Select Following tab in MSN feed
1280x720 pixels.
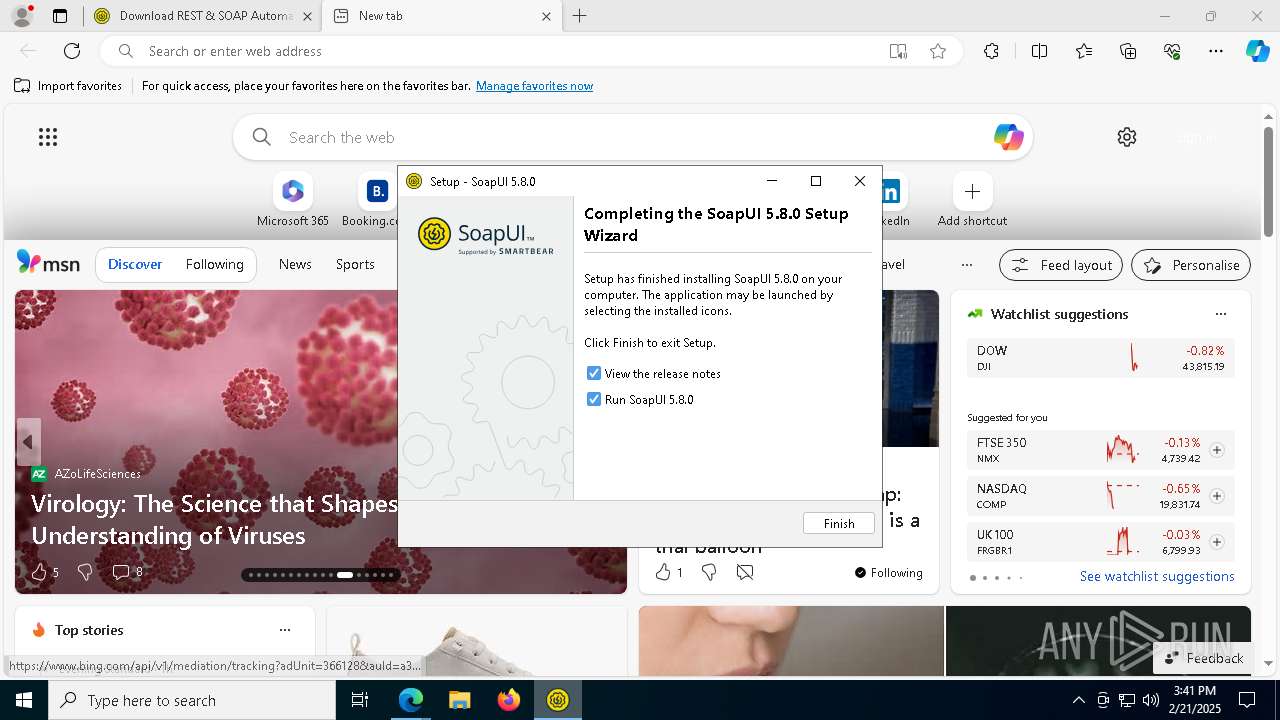click(x=214, y=264)
